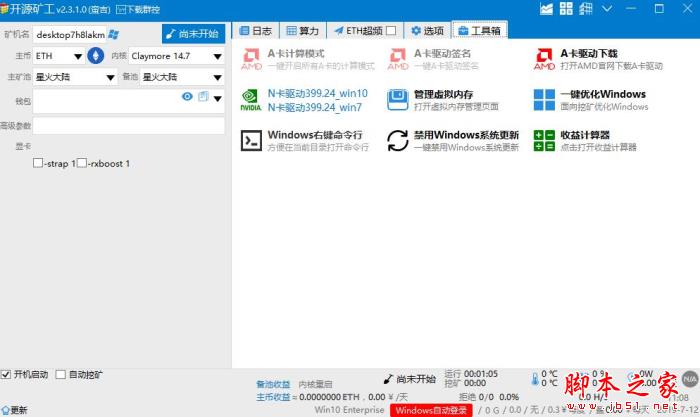Open the 主币 ETH coin dropdown
The height and width of the screenshot is (417, 700).
tap(59, 56)
